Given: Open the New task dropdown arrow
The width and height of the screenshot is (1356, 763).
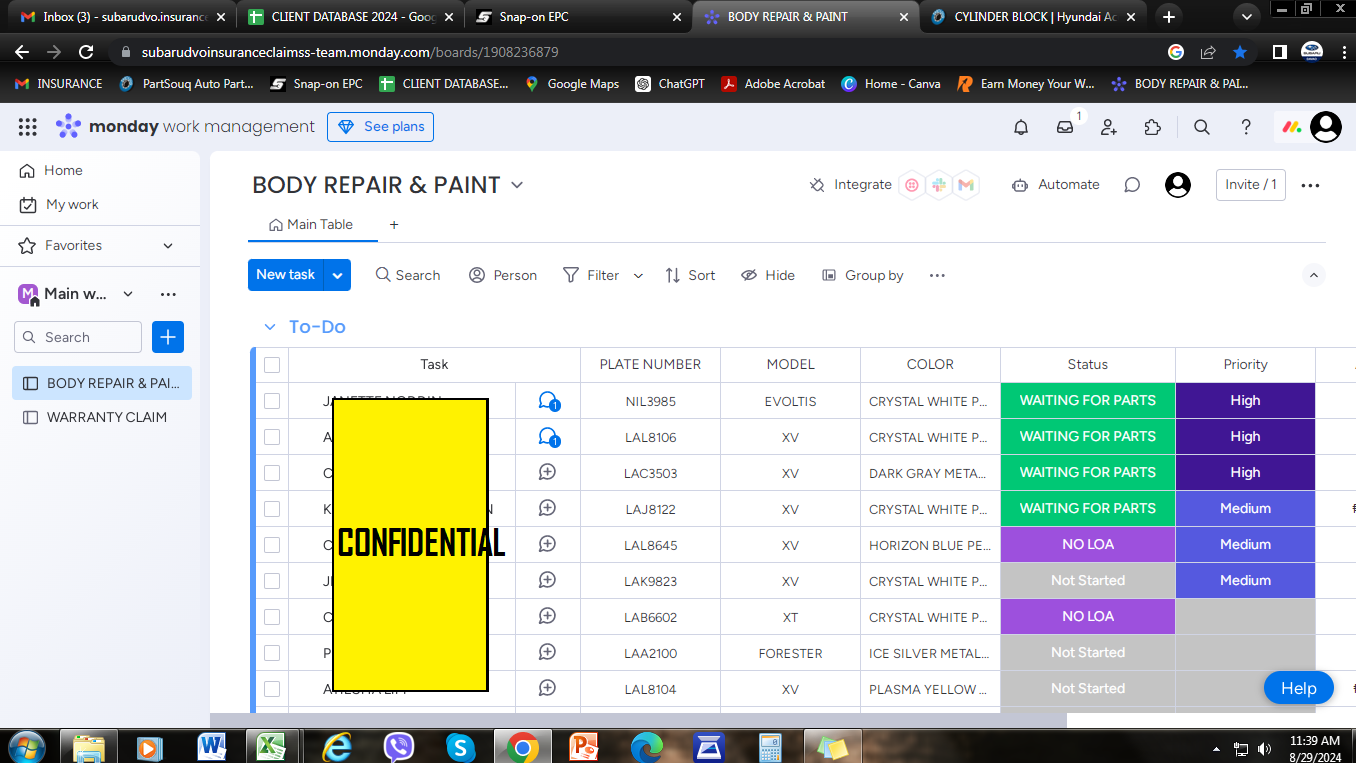Looking at the screenshot, I should [x=338, y=275].
